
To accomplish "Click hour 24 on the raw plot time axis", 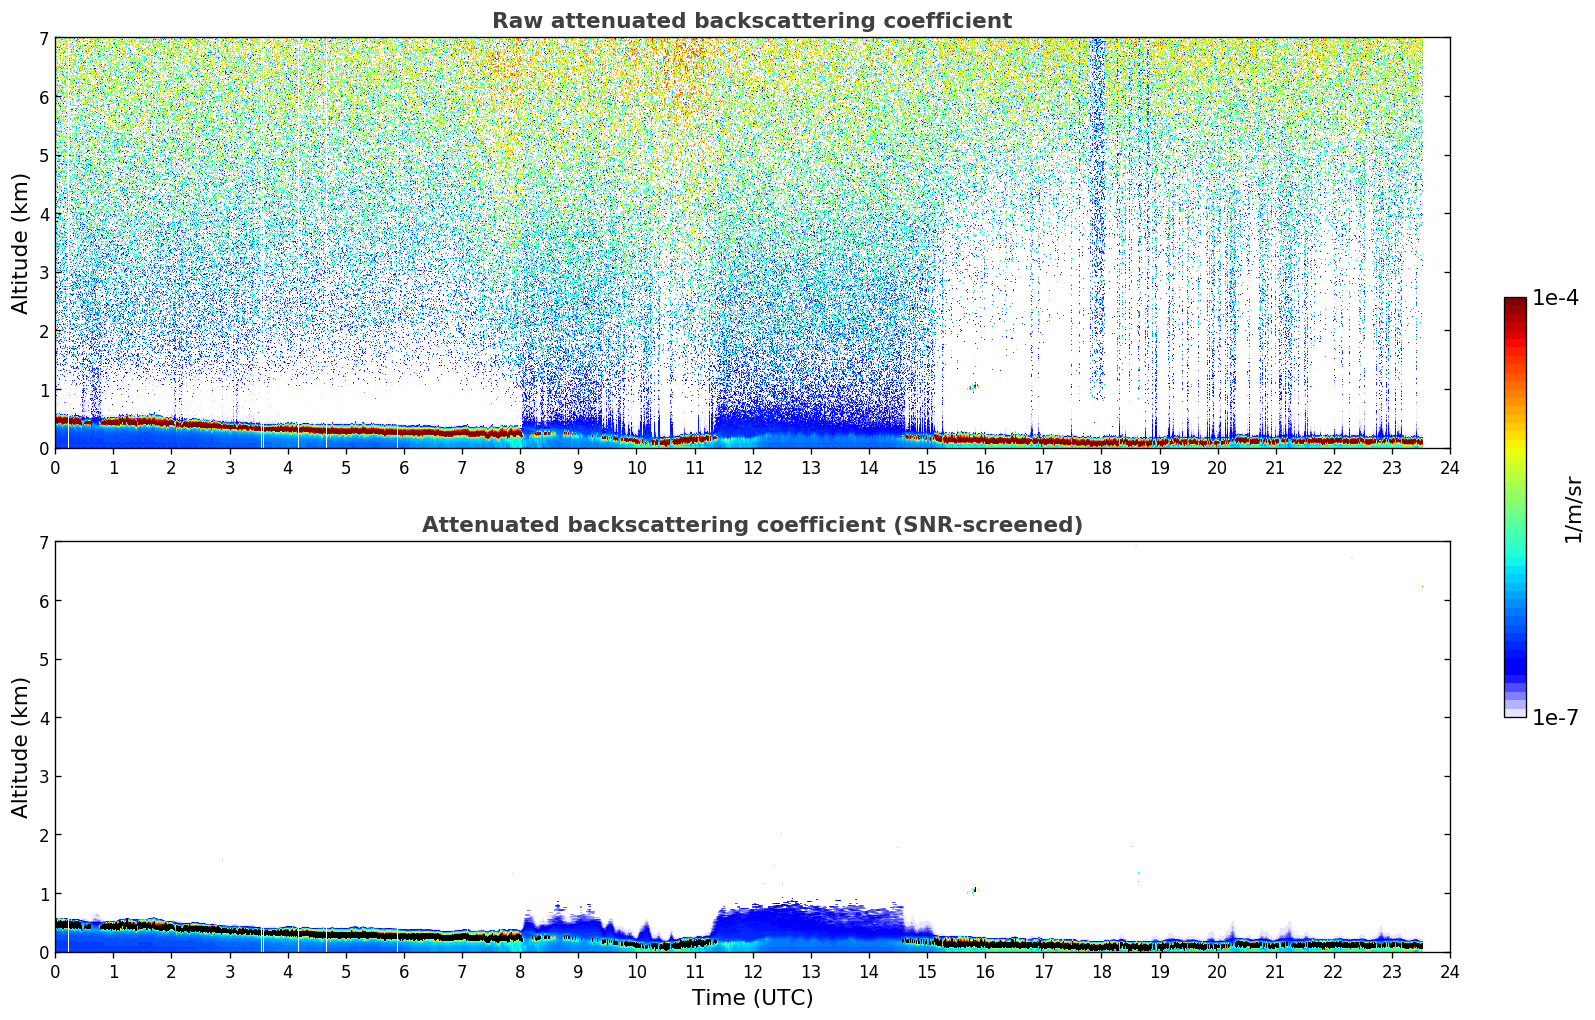I will click(1450, 467).
